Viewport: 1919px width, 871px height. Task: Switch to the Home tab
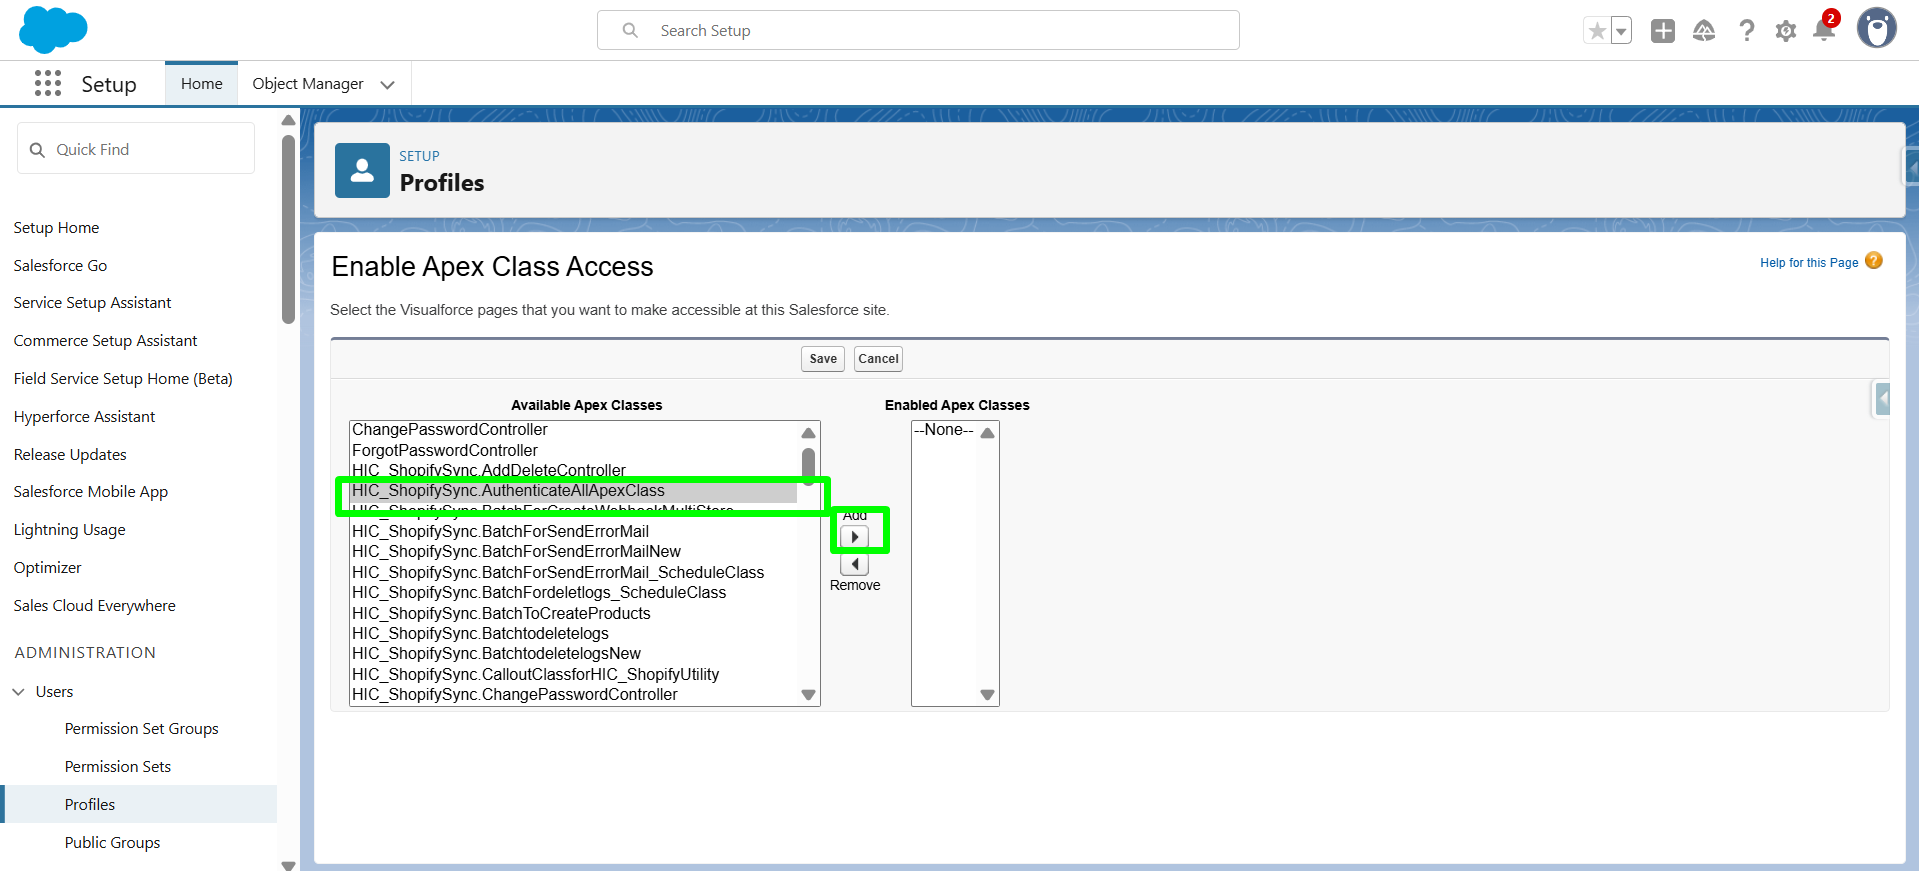201,84
